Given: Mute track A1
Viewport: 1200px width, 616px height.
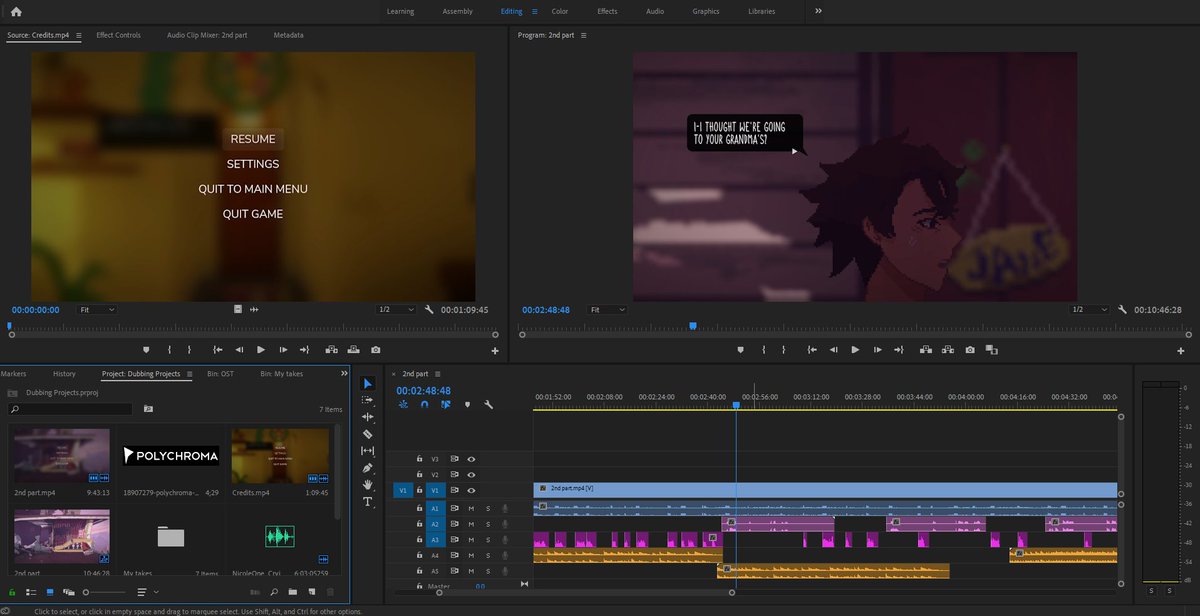Looking at the screenshot, I should (x=471, y=508).
